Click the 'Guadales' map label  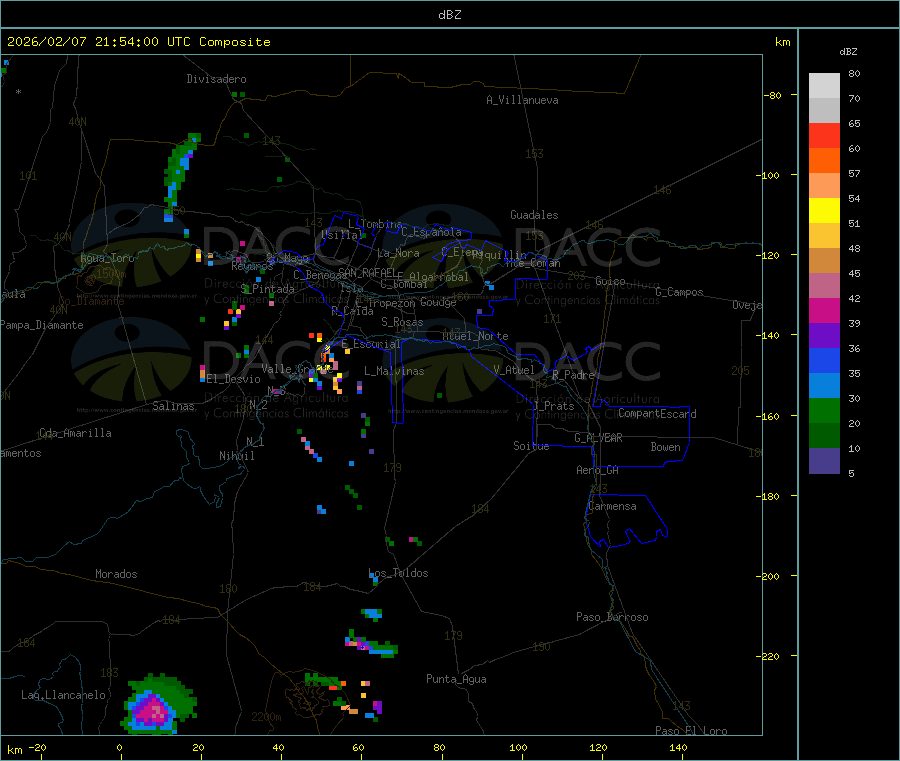coord(534,215)
